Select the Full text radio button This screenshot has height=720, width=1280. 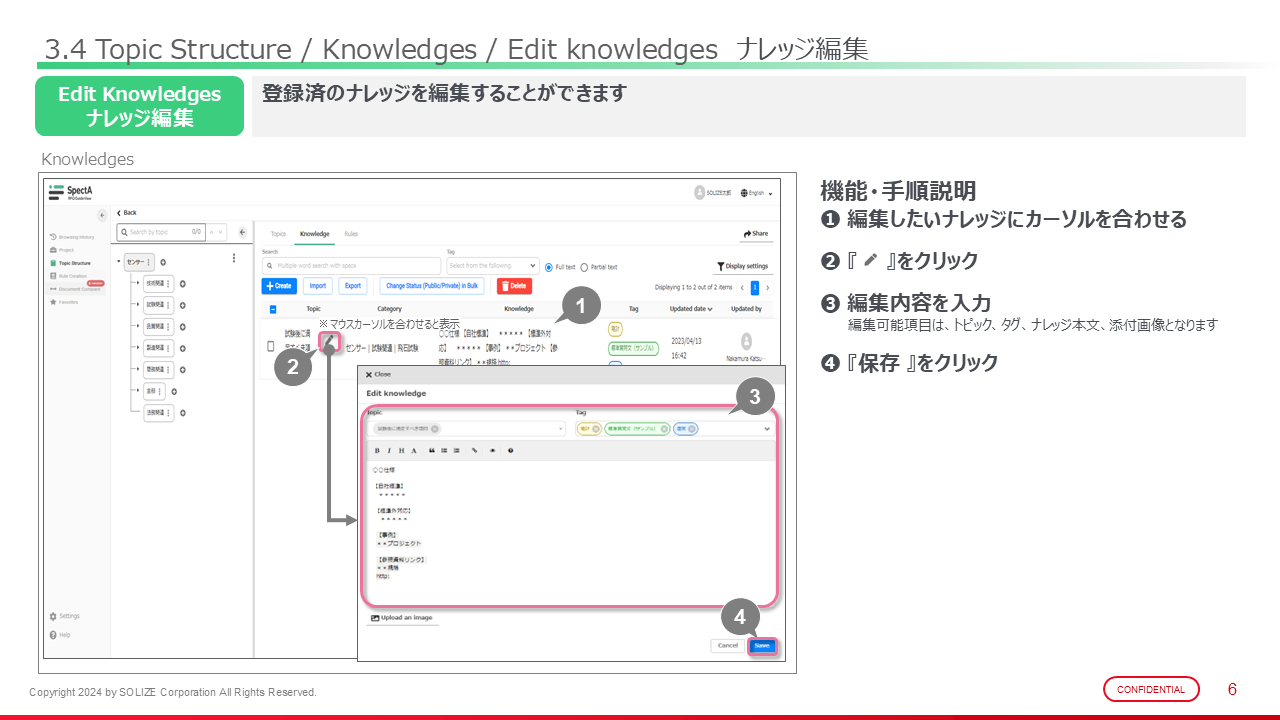coord(549,267)
